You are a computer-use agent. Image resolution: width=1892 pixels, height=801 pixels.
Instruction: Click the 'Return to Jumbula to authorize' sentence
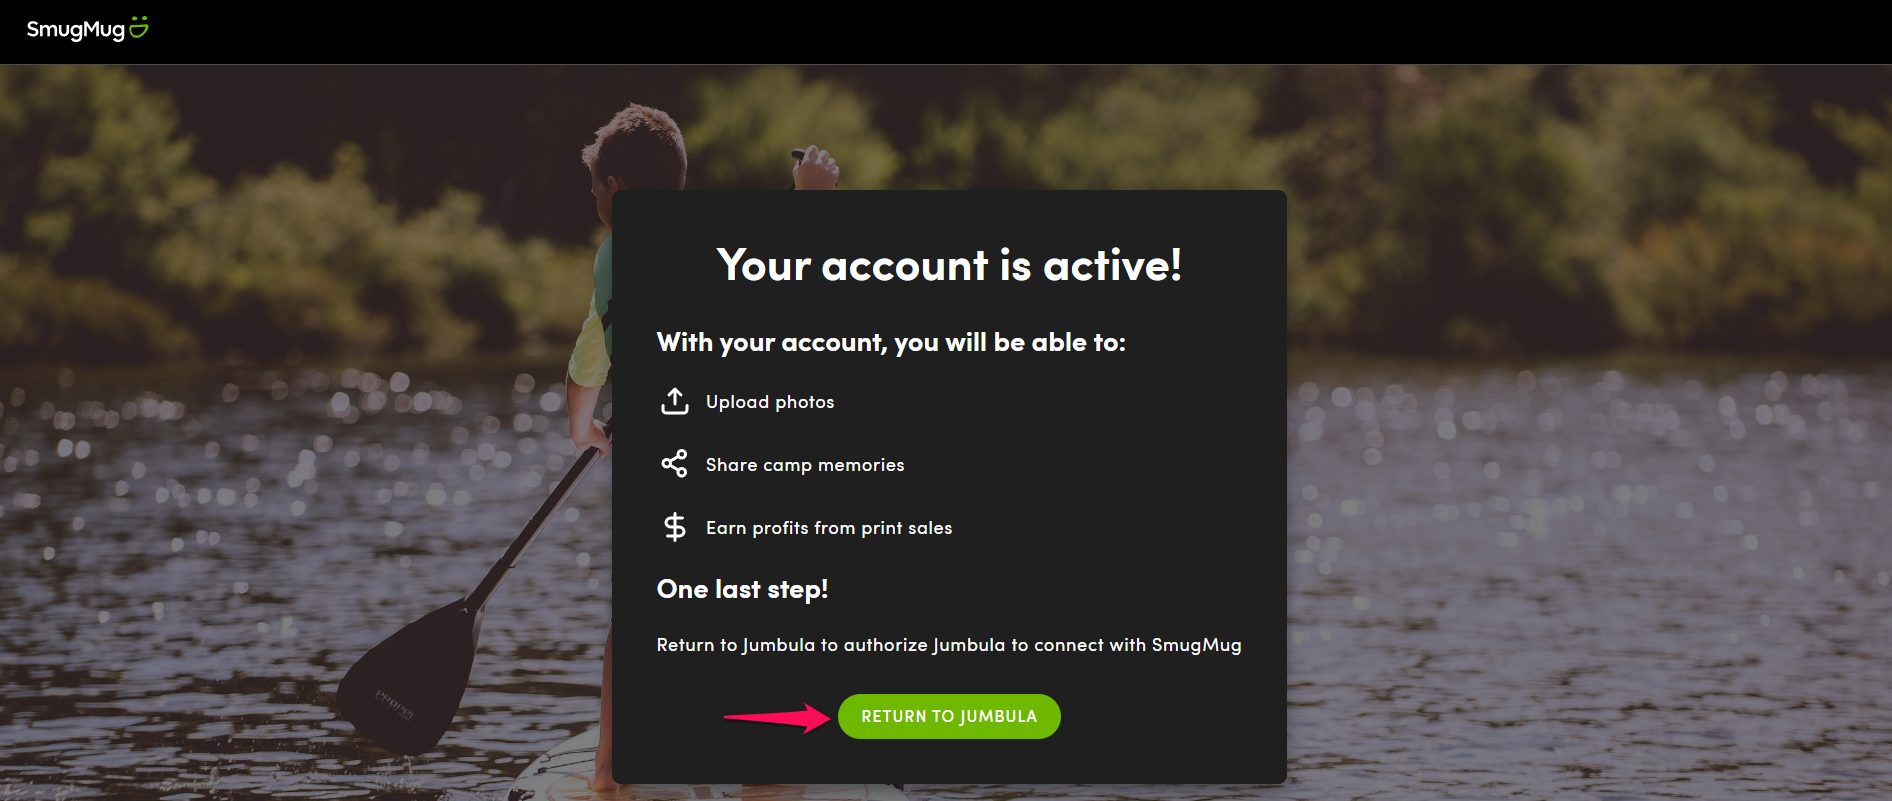pyautogui.click(x=949, y=645)
